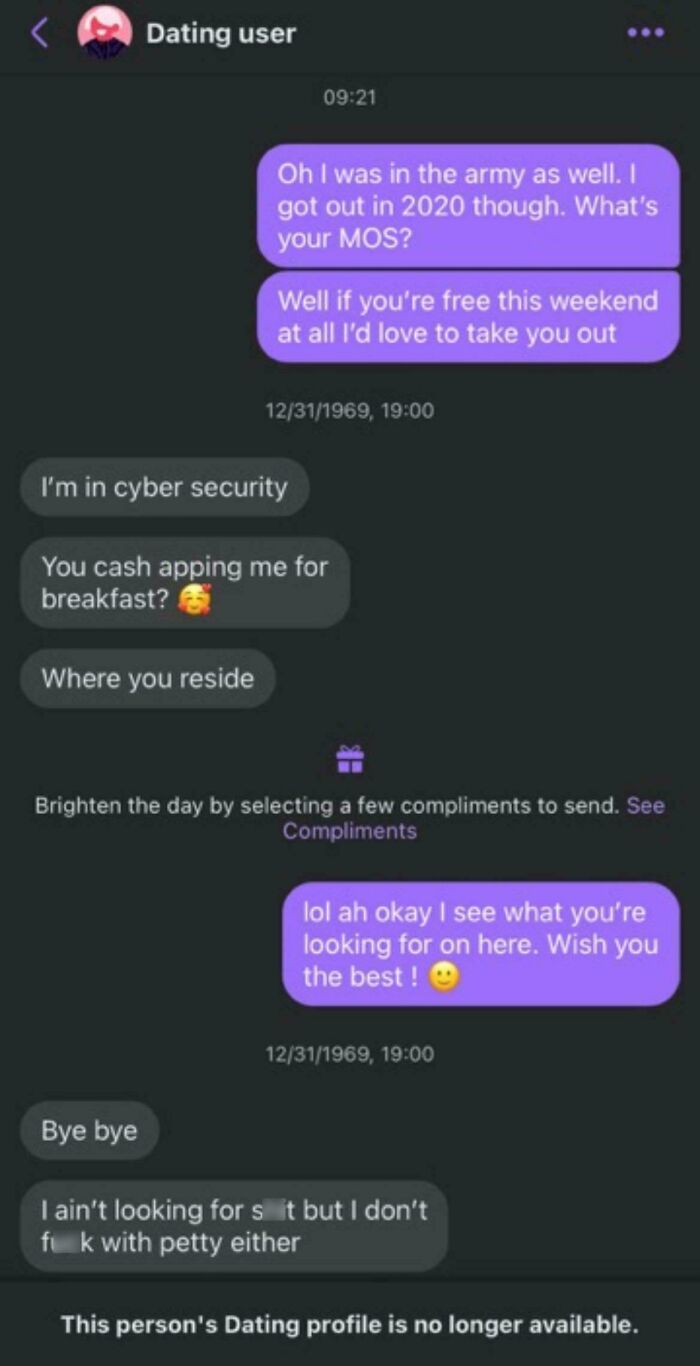The height and width of the screenshot is (1366, 700).
Task: Open the three-dot more options menu
Action: pyautogui.click(x=645, y=33)
